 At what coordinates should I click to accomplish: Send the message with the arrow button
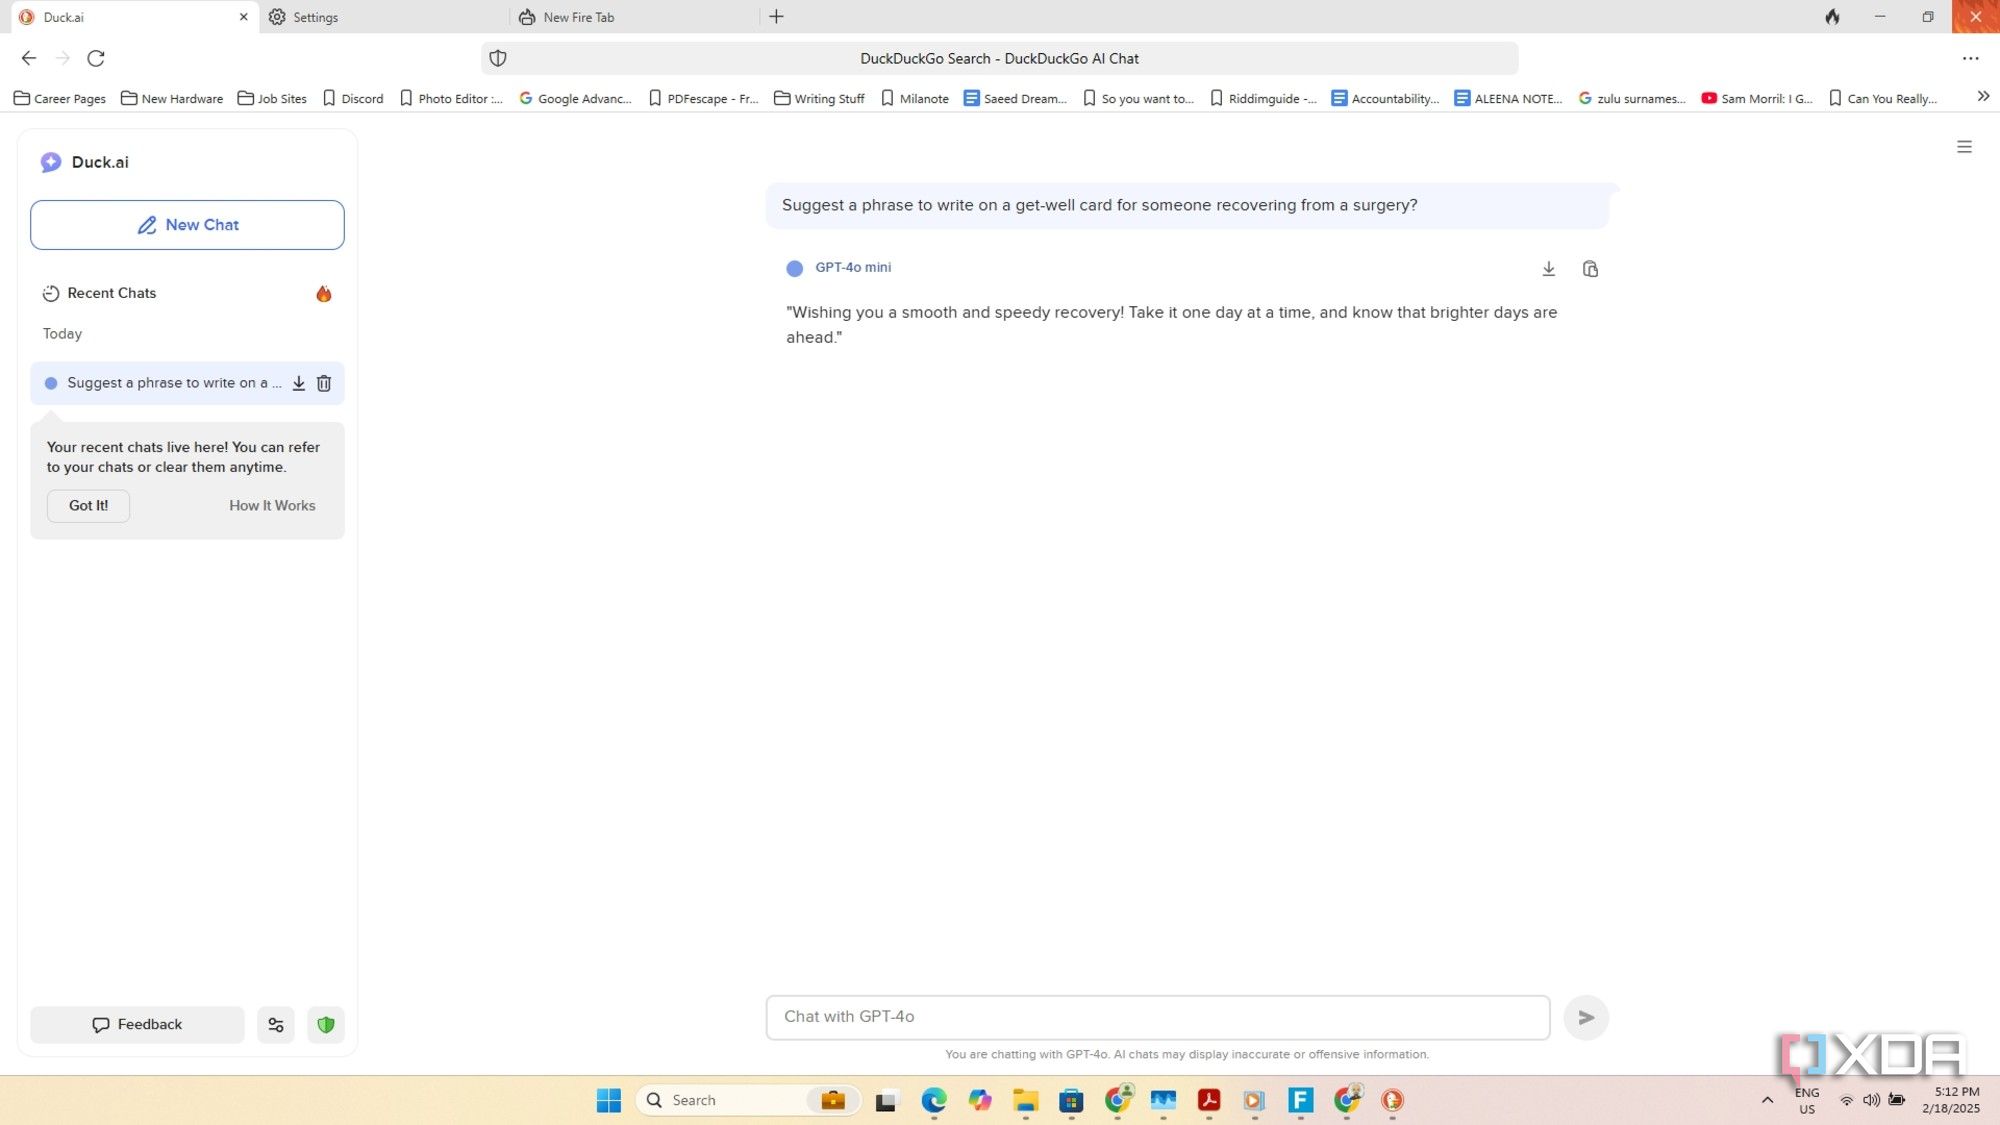tap(1586, 1017)
